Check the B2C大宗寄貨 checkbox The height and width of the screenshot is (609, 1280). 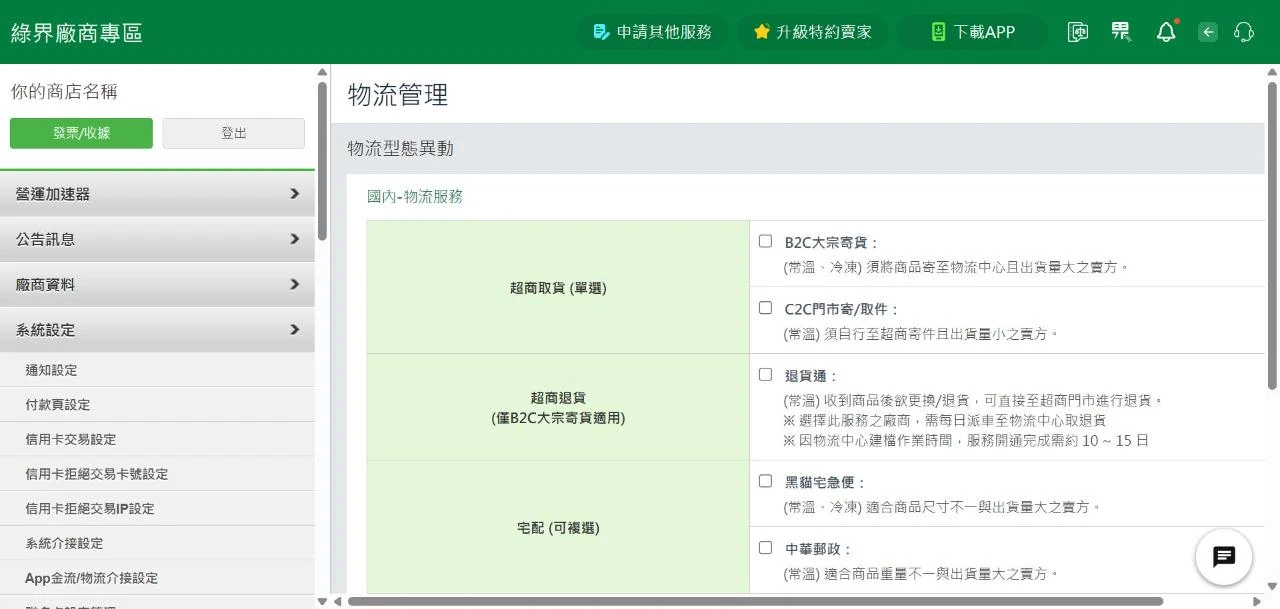[765, 241]
